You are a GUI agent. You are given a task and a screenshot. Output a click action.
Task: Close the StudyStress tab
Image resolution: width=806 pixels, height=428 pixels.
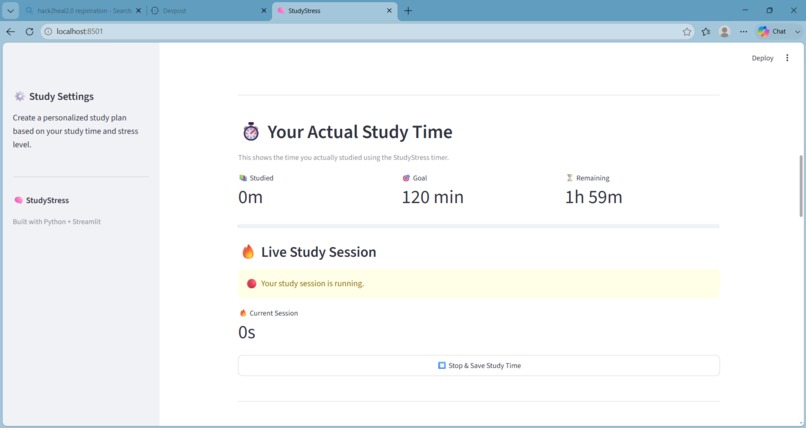(389, 10)
